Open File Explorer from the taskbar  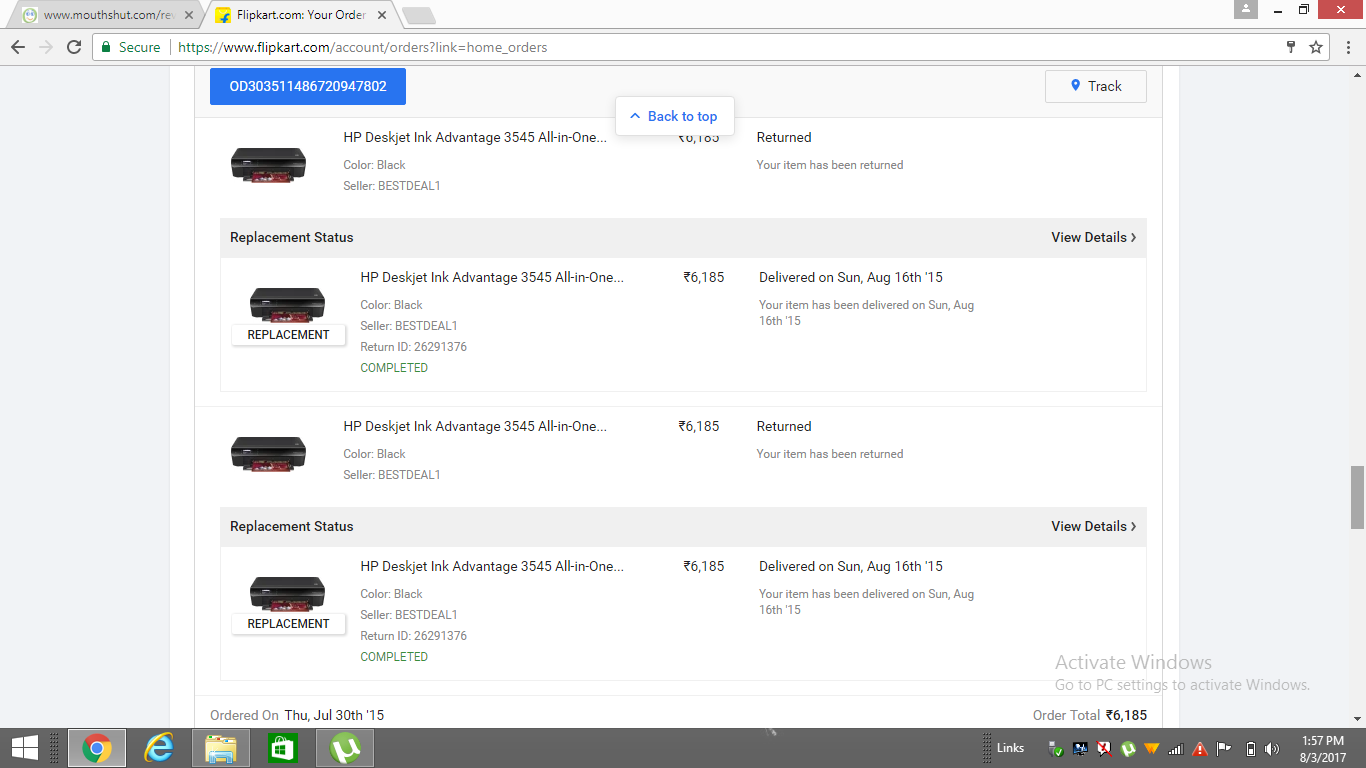click(221, 747)
